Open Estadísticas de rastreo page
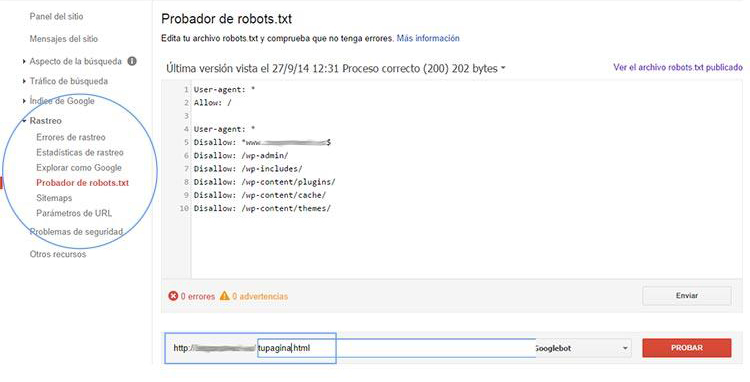The height and width of the screenshot is (382, 750). (80, 153)
